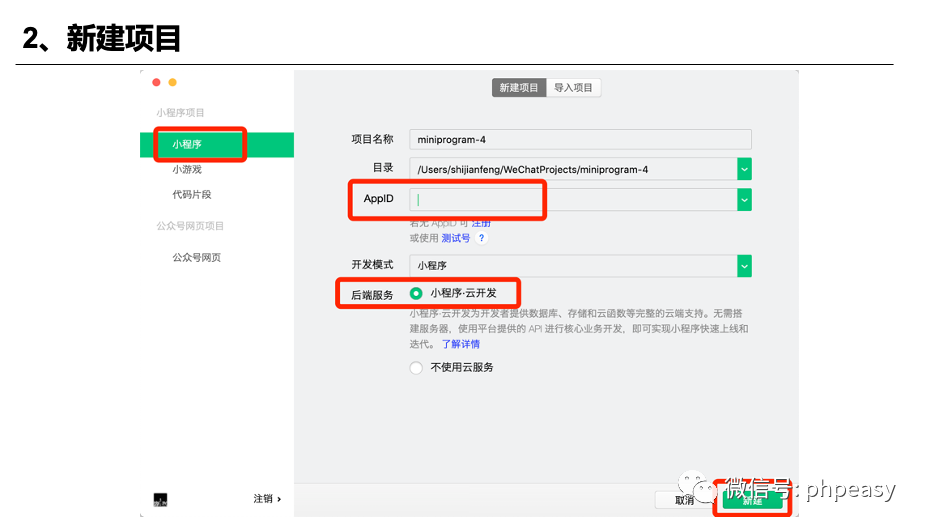Click the 目录 path field

coord(573,169)
